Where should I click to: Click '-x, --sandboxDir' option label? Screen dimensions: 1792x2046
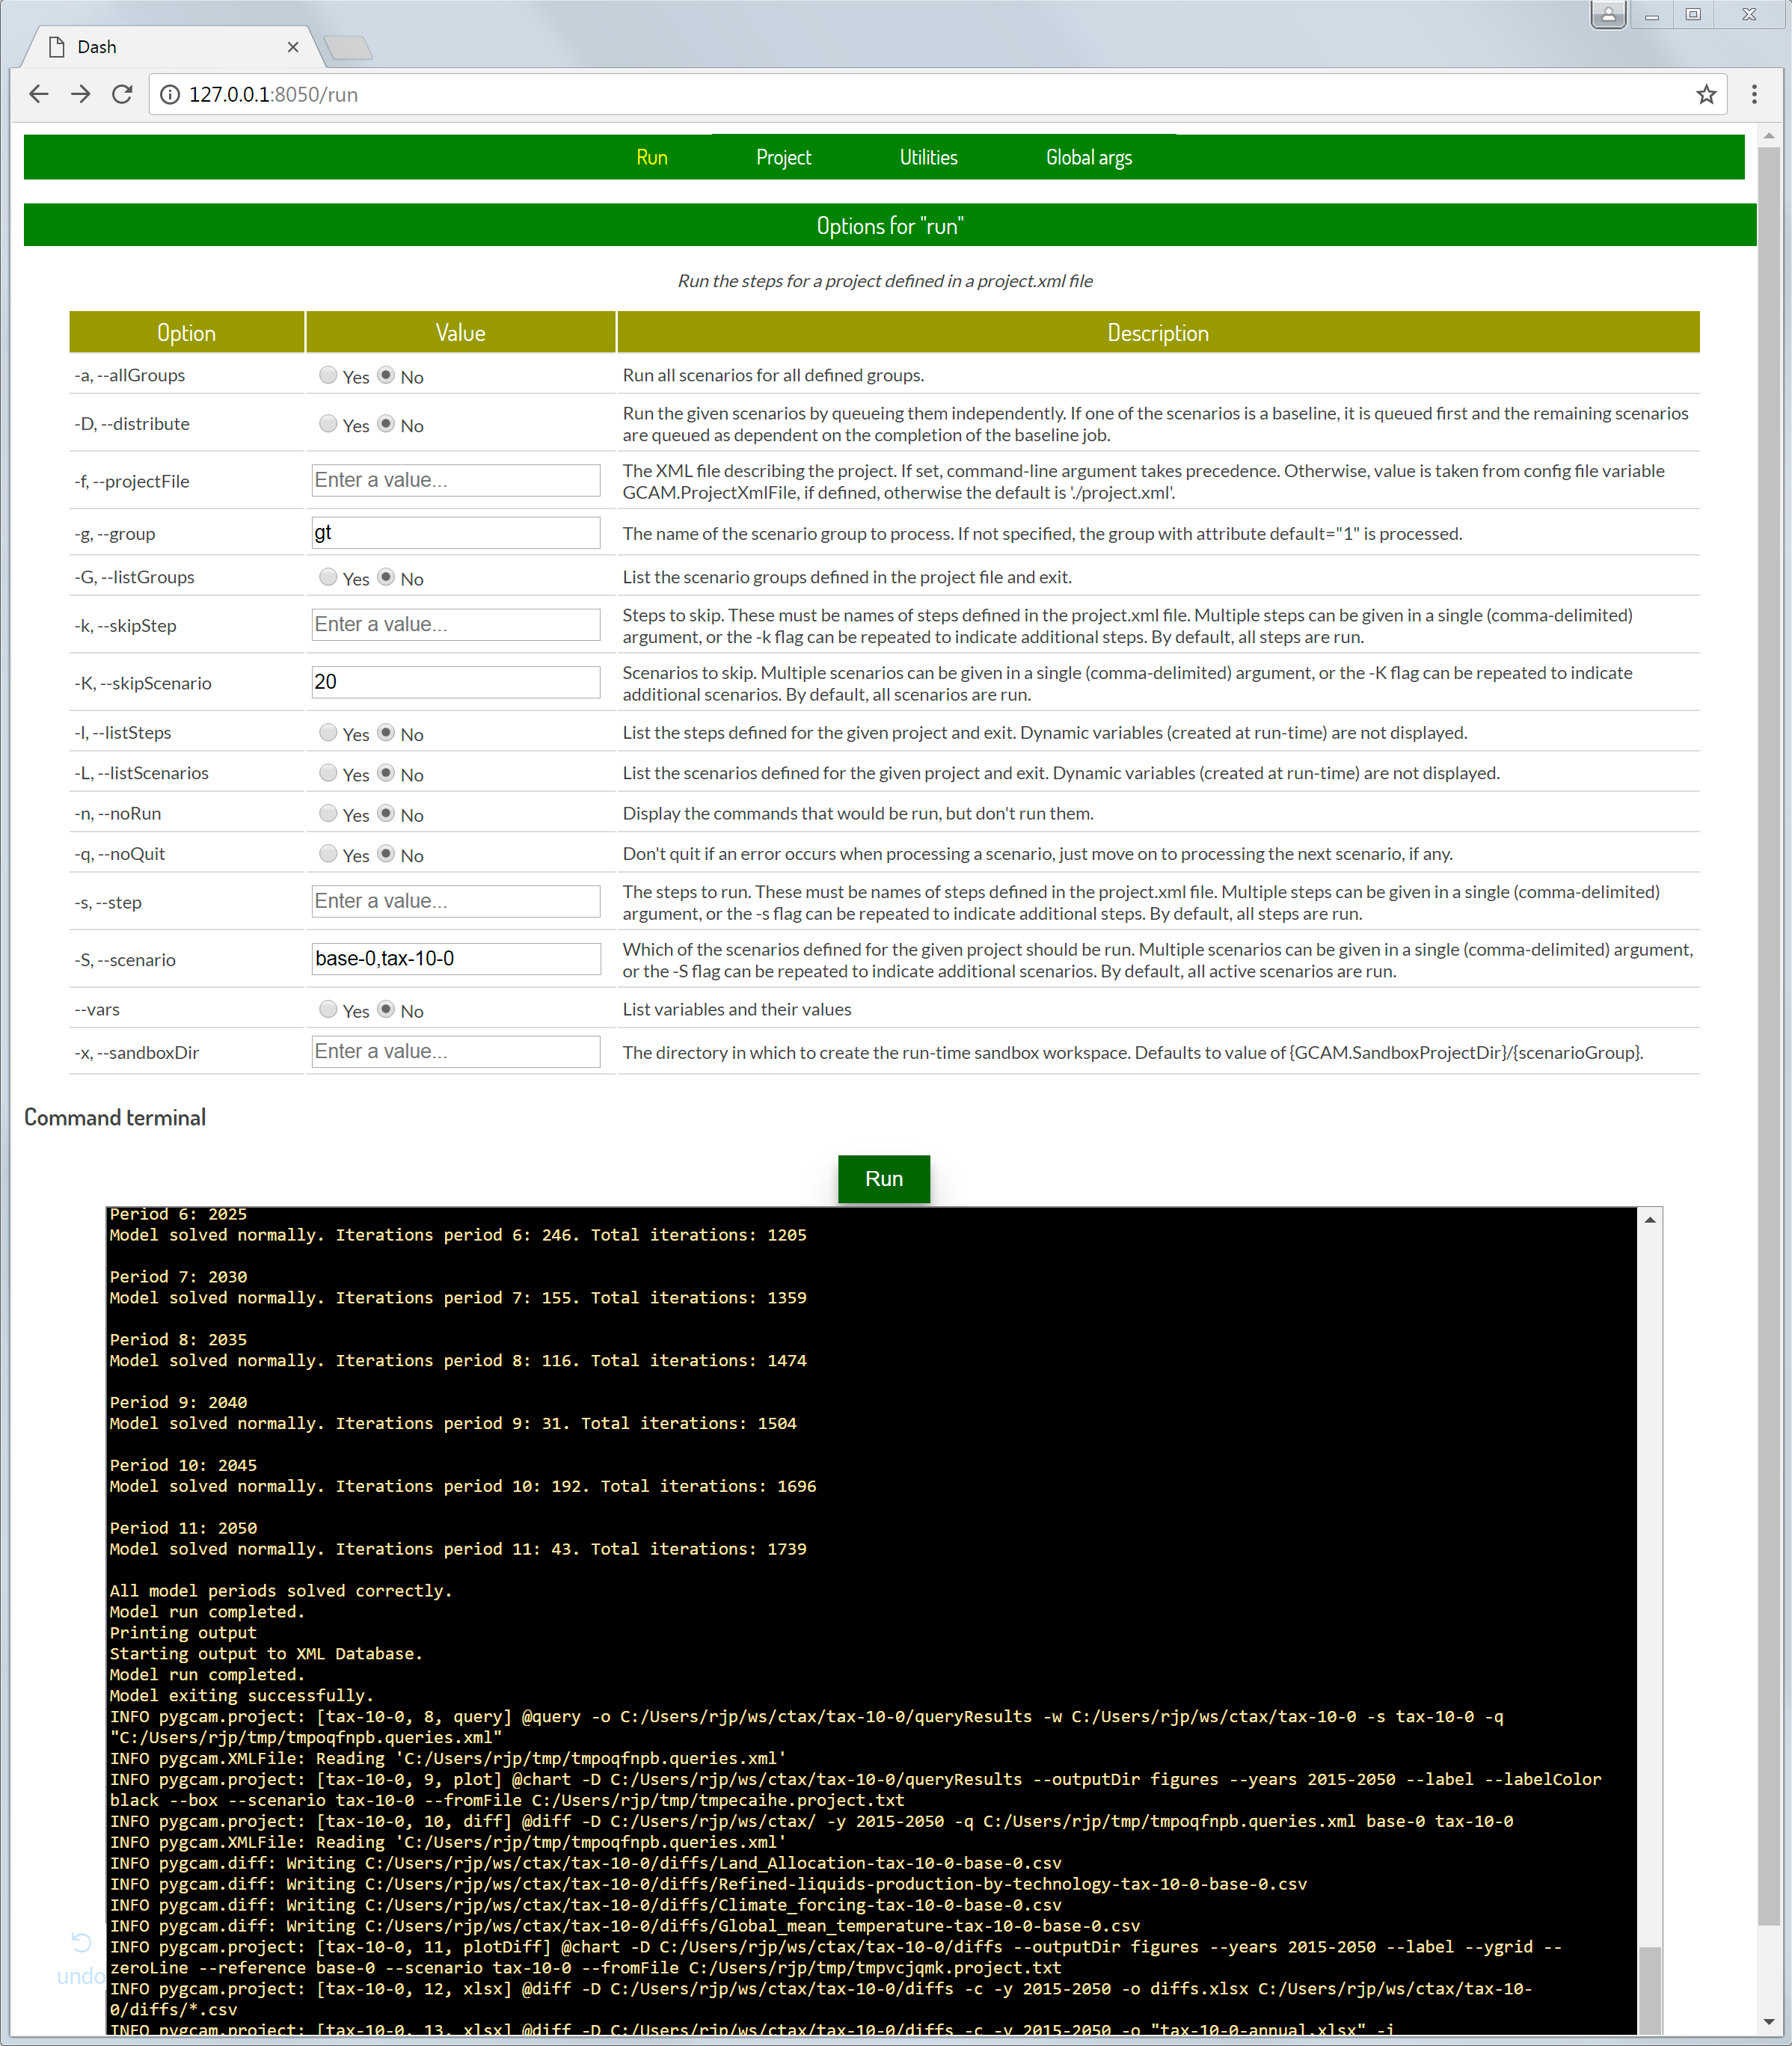coord(137,1052)
